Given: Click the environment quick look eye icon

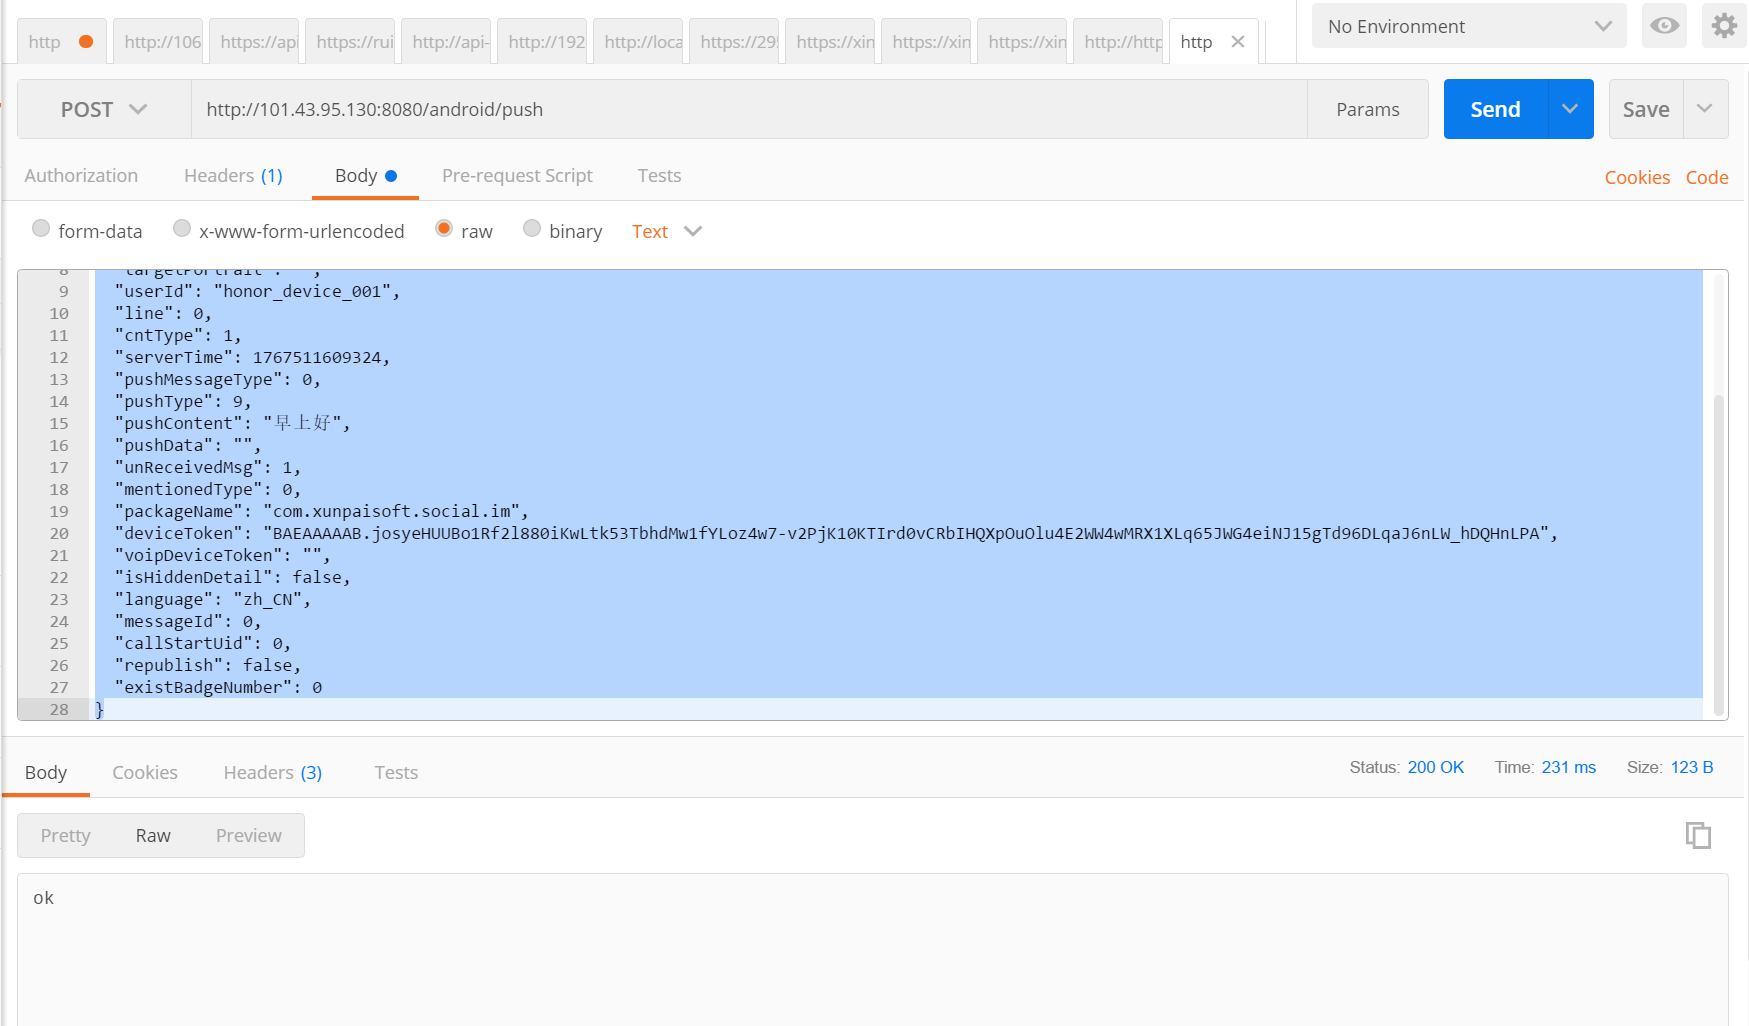Looking at the screenshot, I should [1664, 26].
